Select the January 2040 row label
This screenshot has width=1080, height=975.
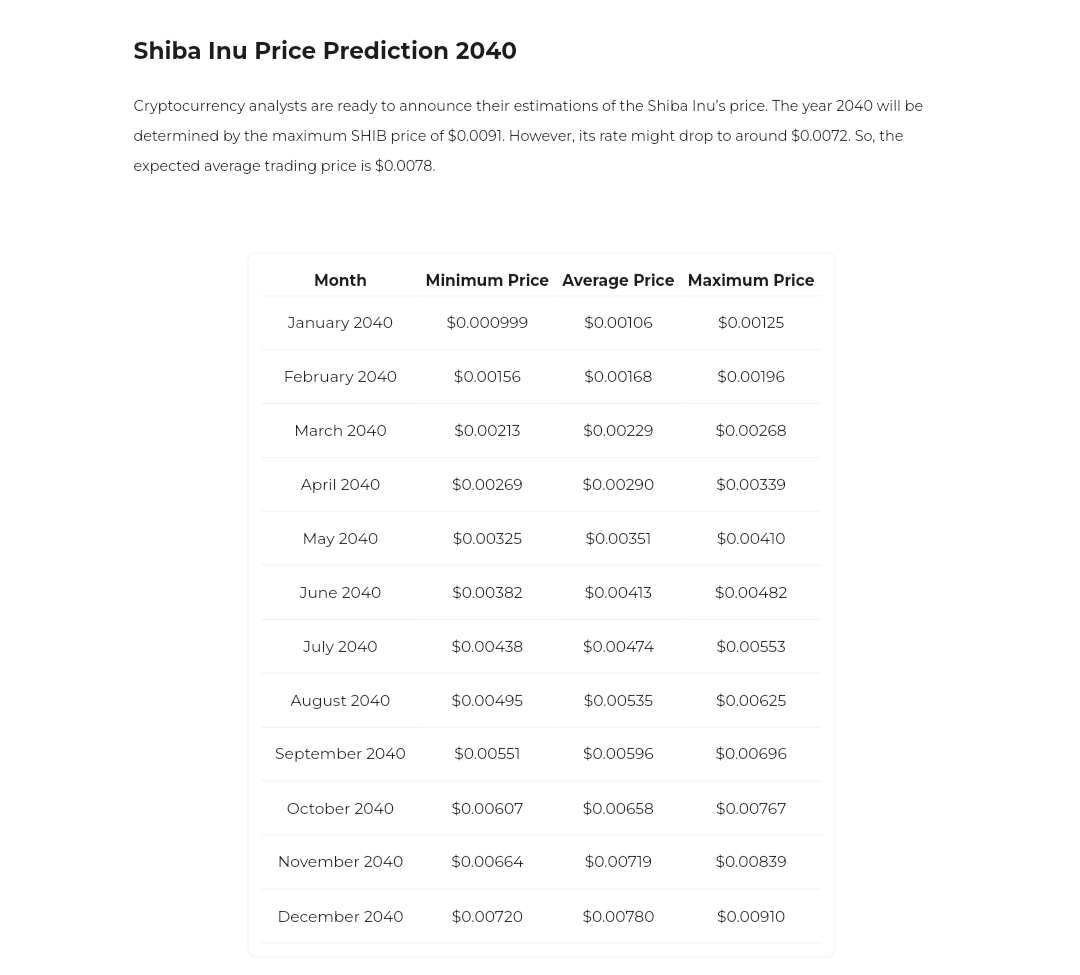pos(340,323)
